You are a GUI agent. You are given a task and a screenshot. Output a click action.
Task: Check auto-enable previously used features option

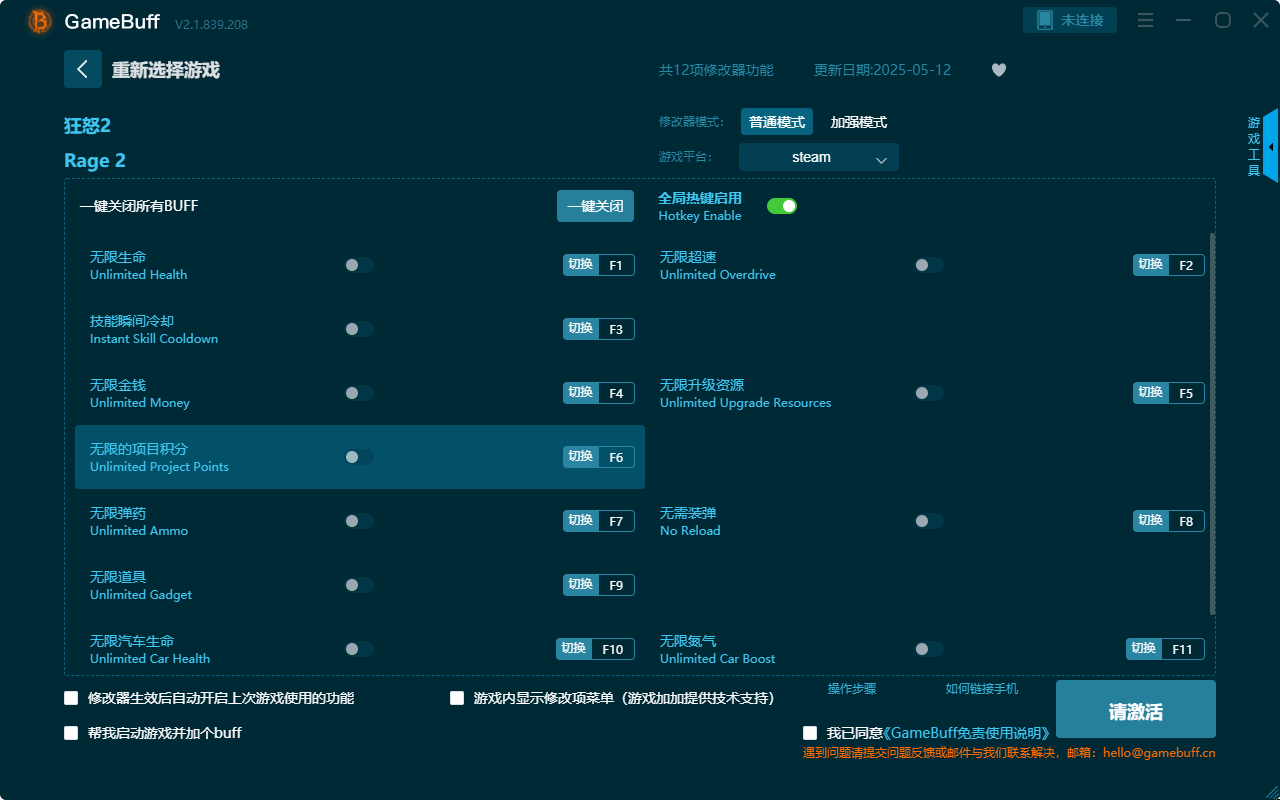70,698
